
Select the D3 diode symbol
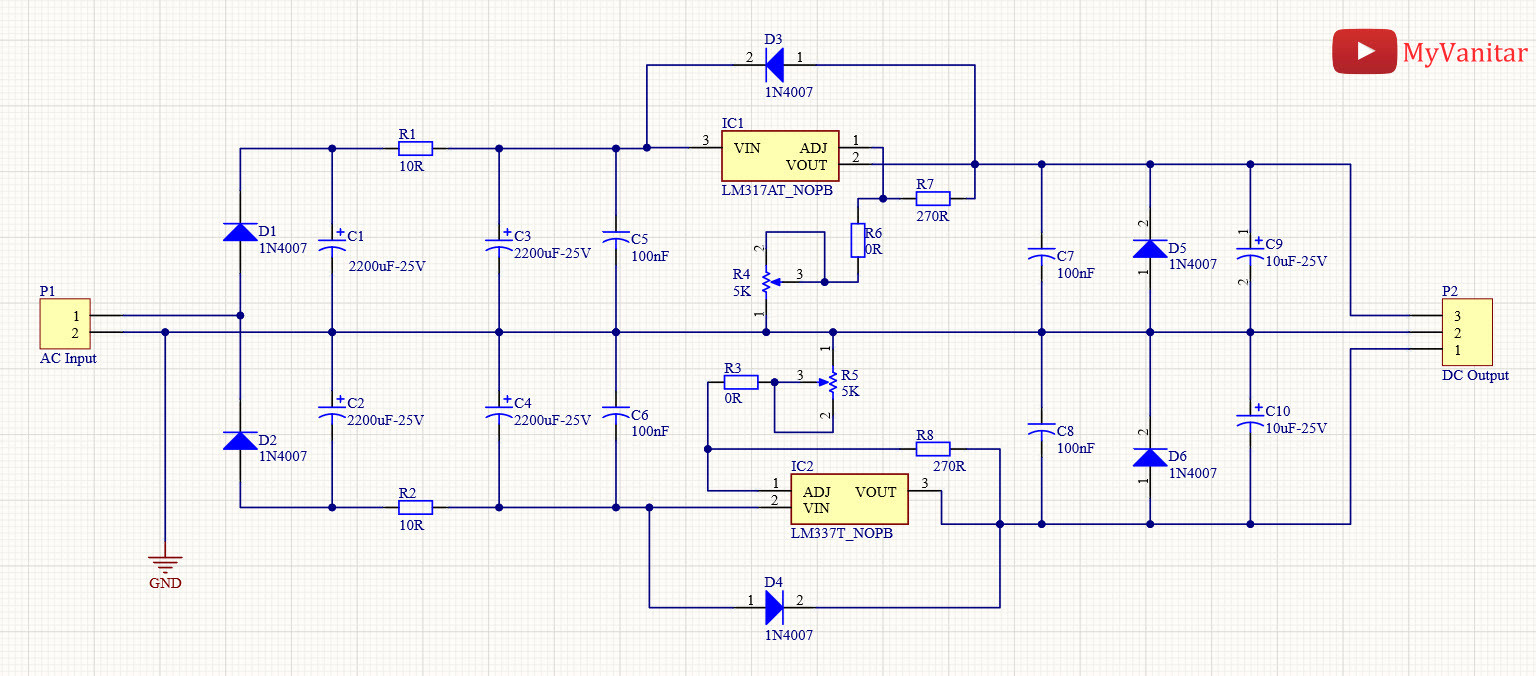[774, 66]
